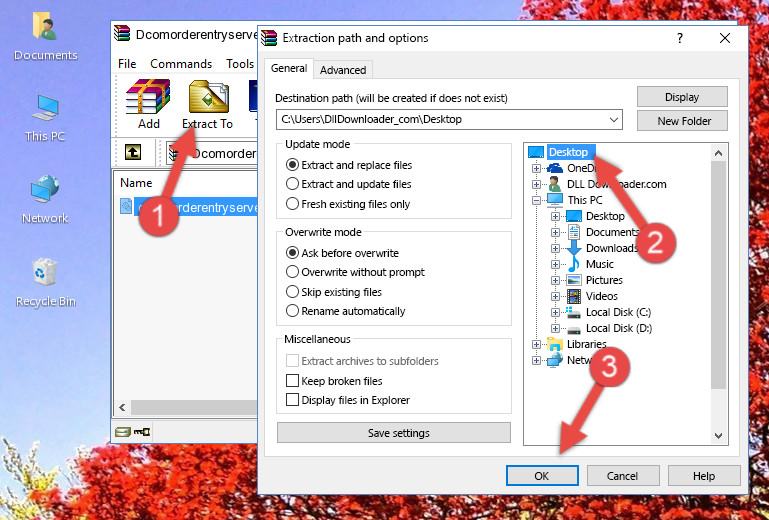Viewport: 769px width, 520px height.
Task: Select the Pictures icon in the tree
Action: [x=574, y=280]
